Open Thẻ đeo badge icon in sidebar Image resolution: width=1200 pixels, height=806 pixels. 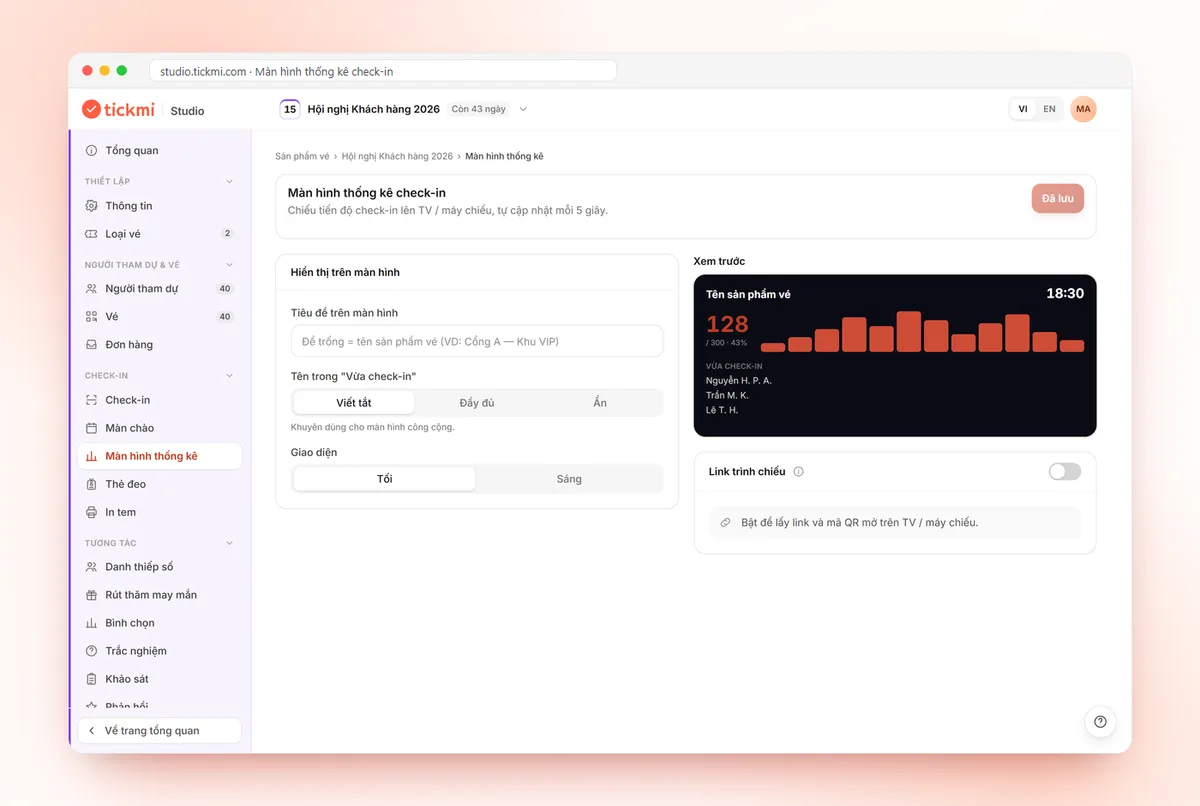click(x=92, y=484)
